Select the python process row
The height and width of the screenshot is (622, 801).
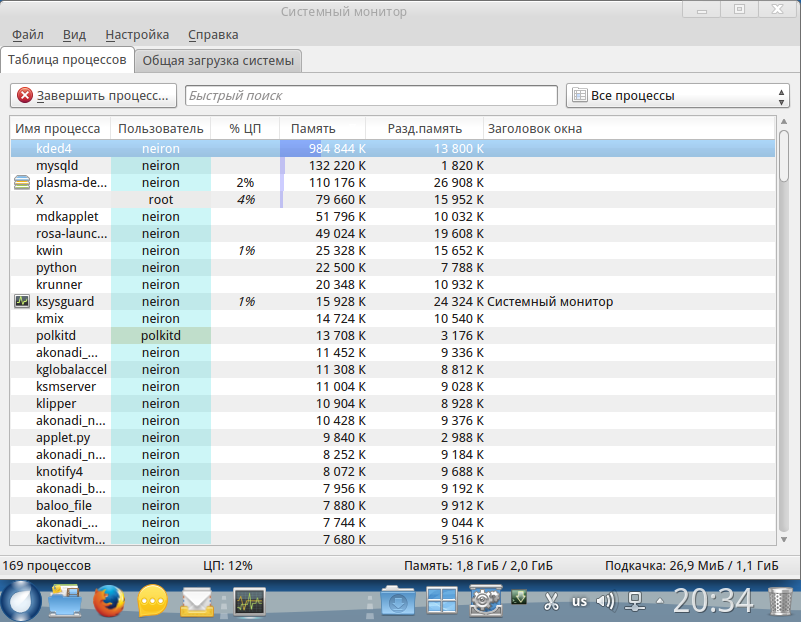(392, 268)
